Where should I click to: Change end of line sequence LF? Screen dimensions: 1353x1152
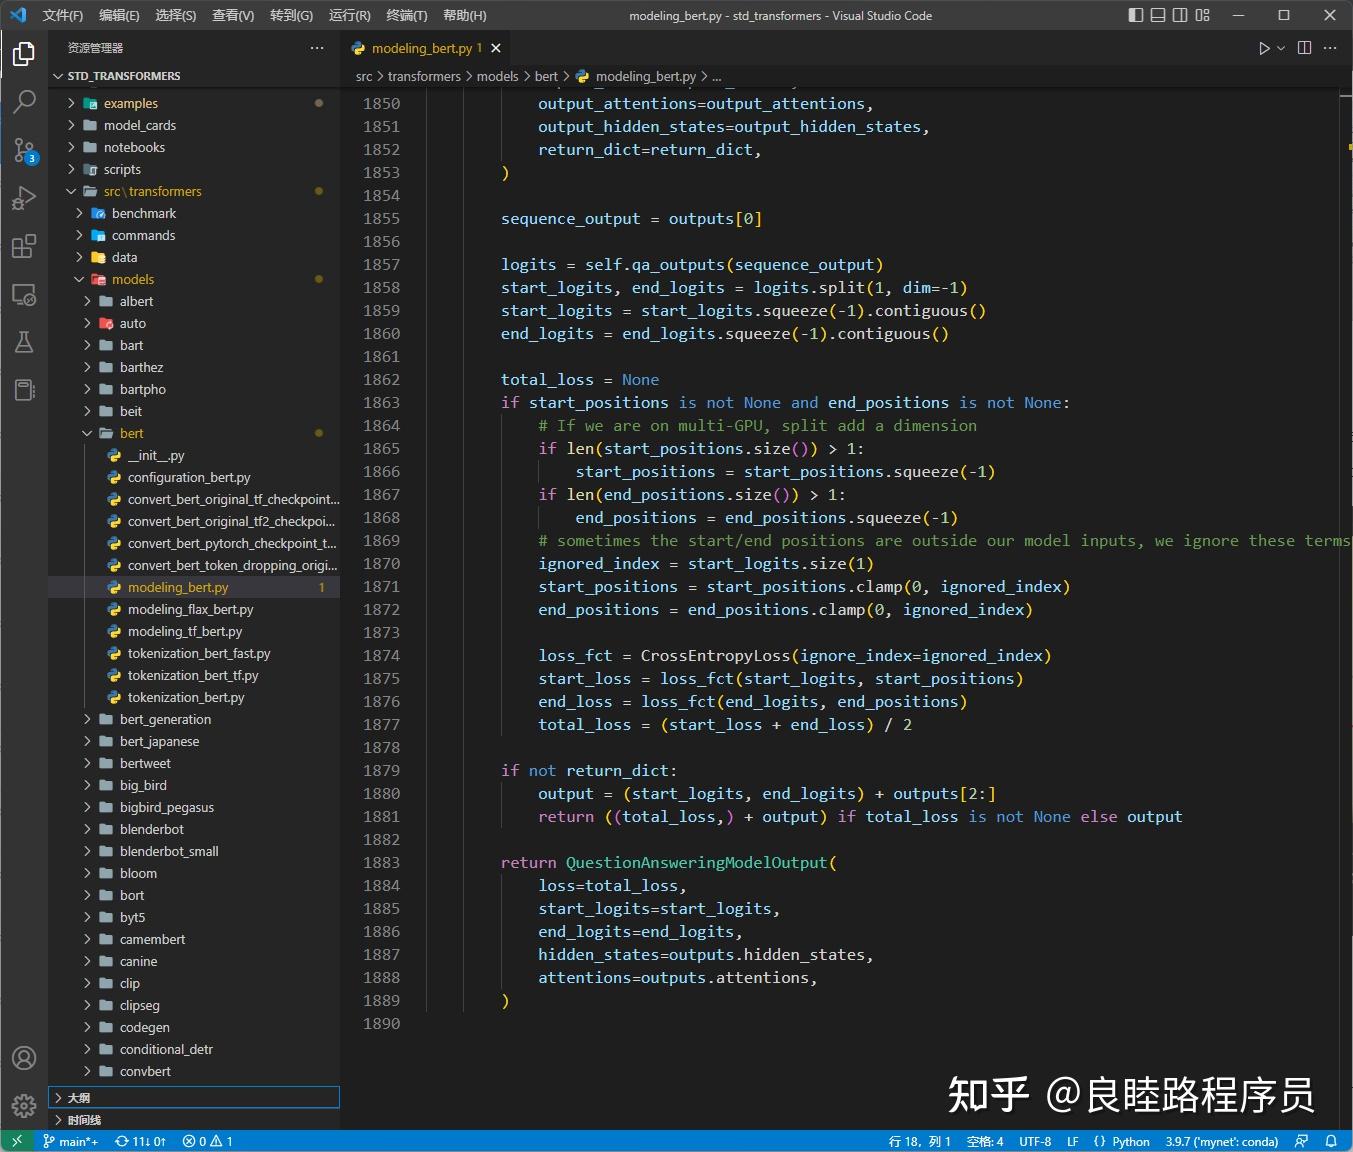[x=1073, y=1141]
